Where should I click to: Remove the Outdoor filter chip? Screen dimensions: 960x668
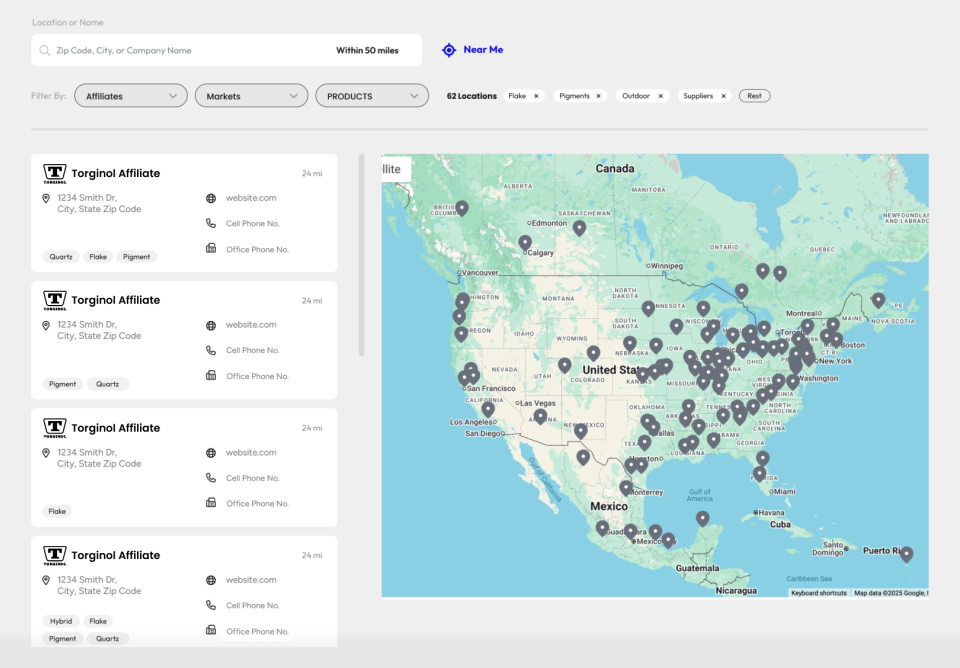point(660,96)
